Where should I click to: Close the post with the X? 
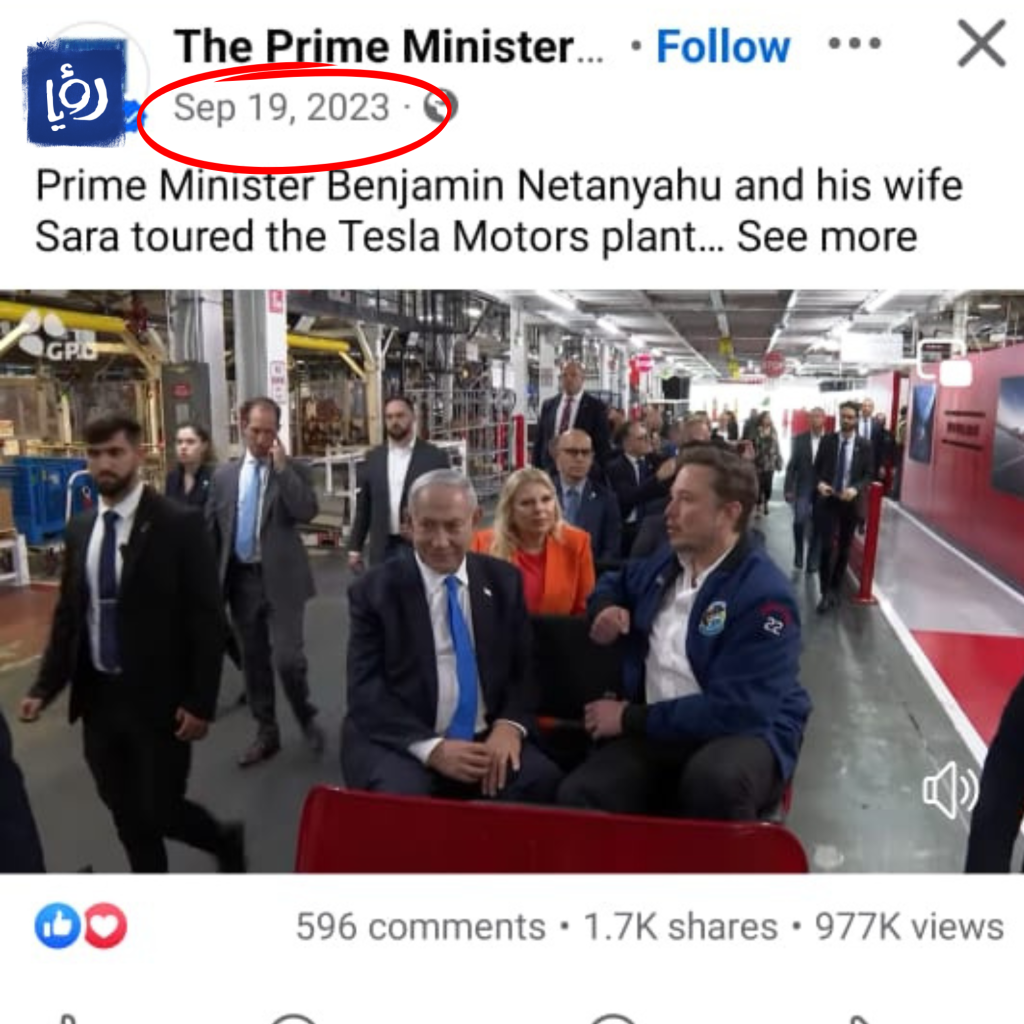click(981, 44)
